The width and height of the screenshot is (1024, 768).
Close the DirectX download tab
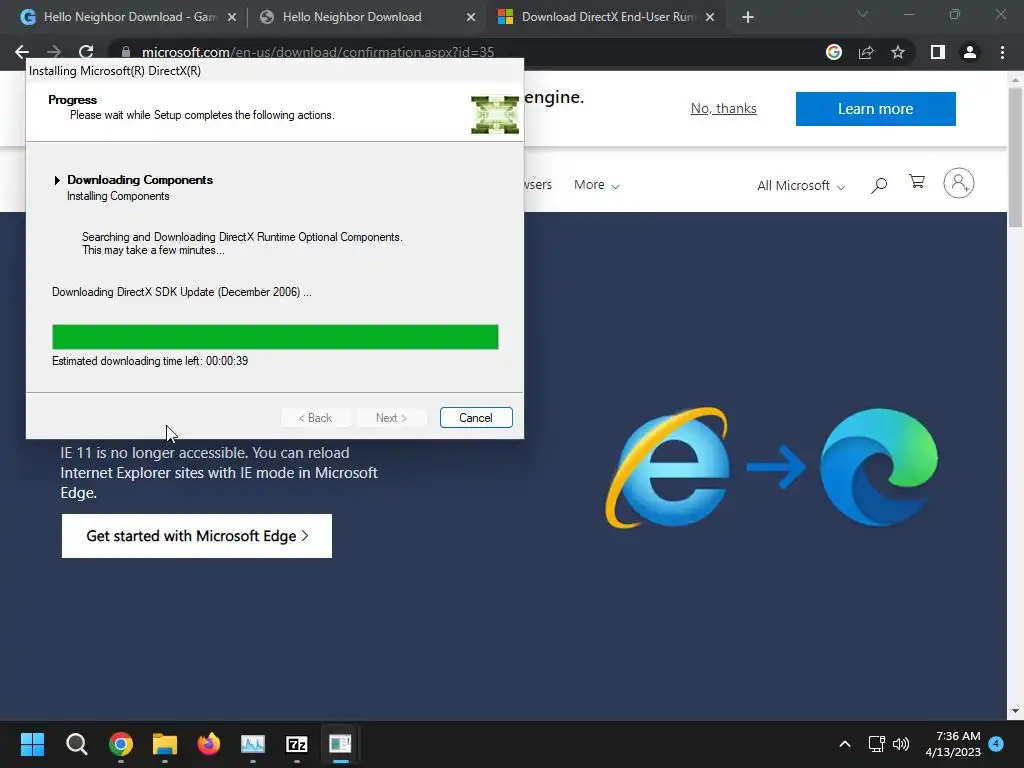[710, 18]
